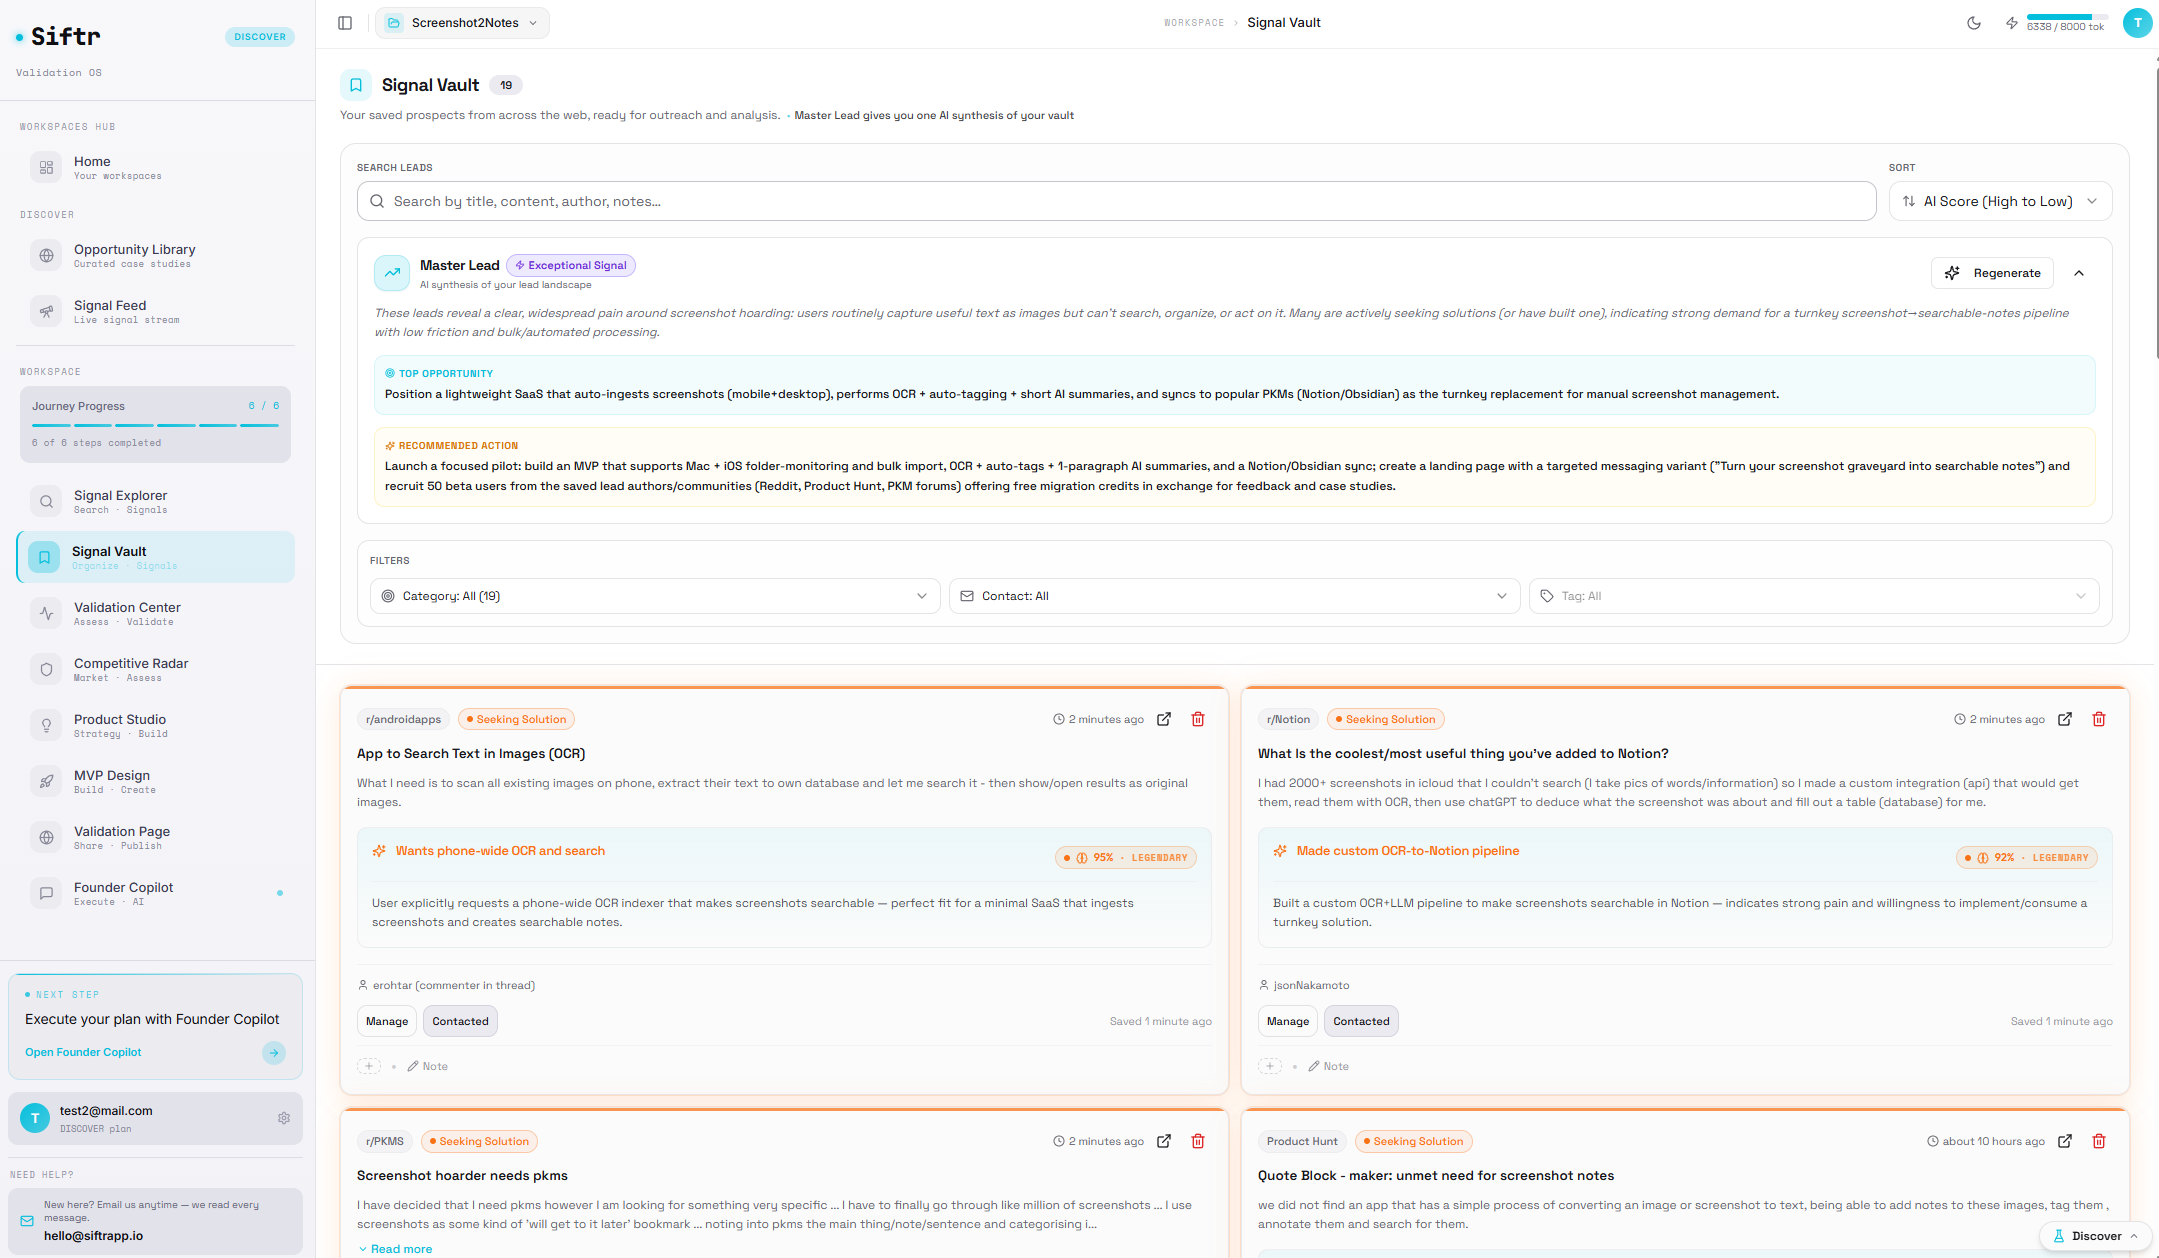Toggle the sidebar collapse icon
The image size is (2159, 1258).
coord(345,23)
